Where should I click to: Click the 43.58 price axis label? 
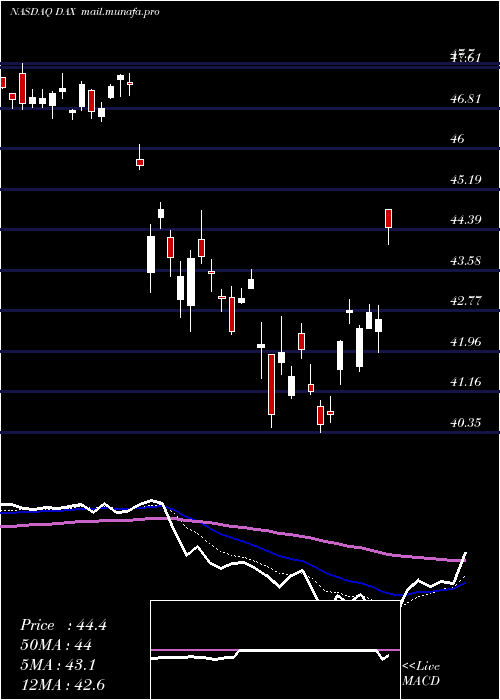[x=466, y=260]
